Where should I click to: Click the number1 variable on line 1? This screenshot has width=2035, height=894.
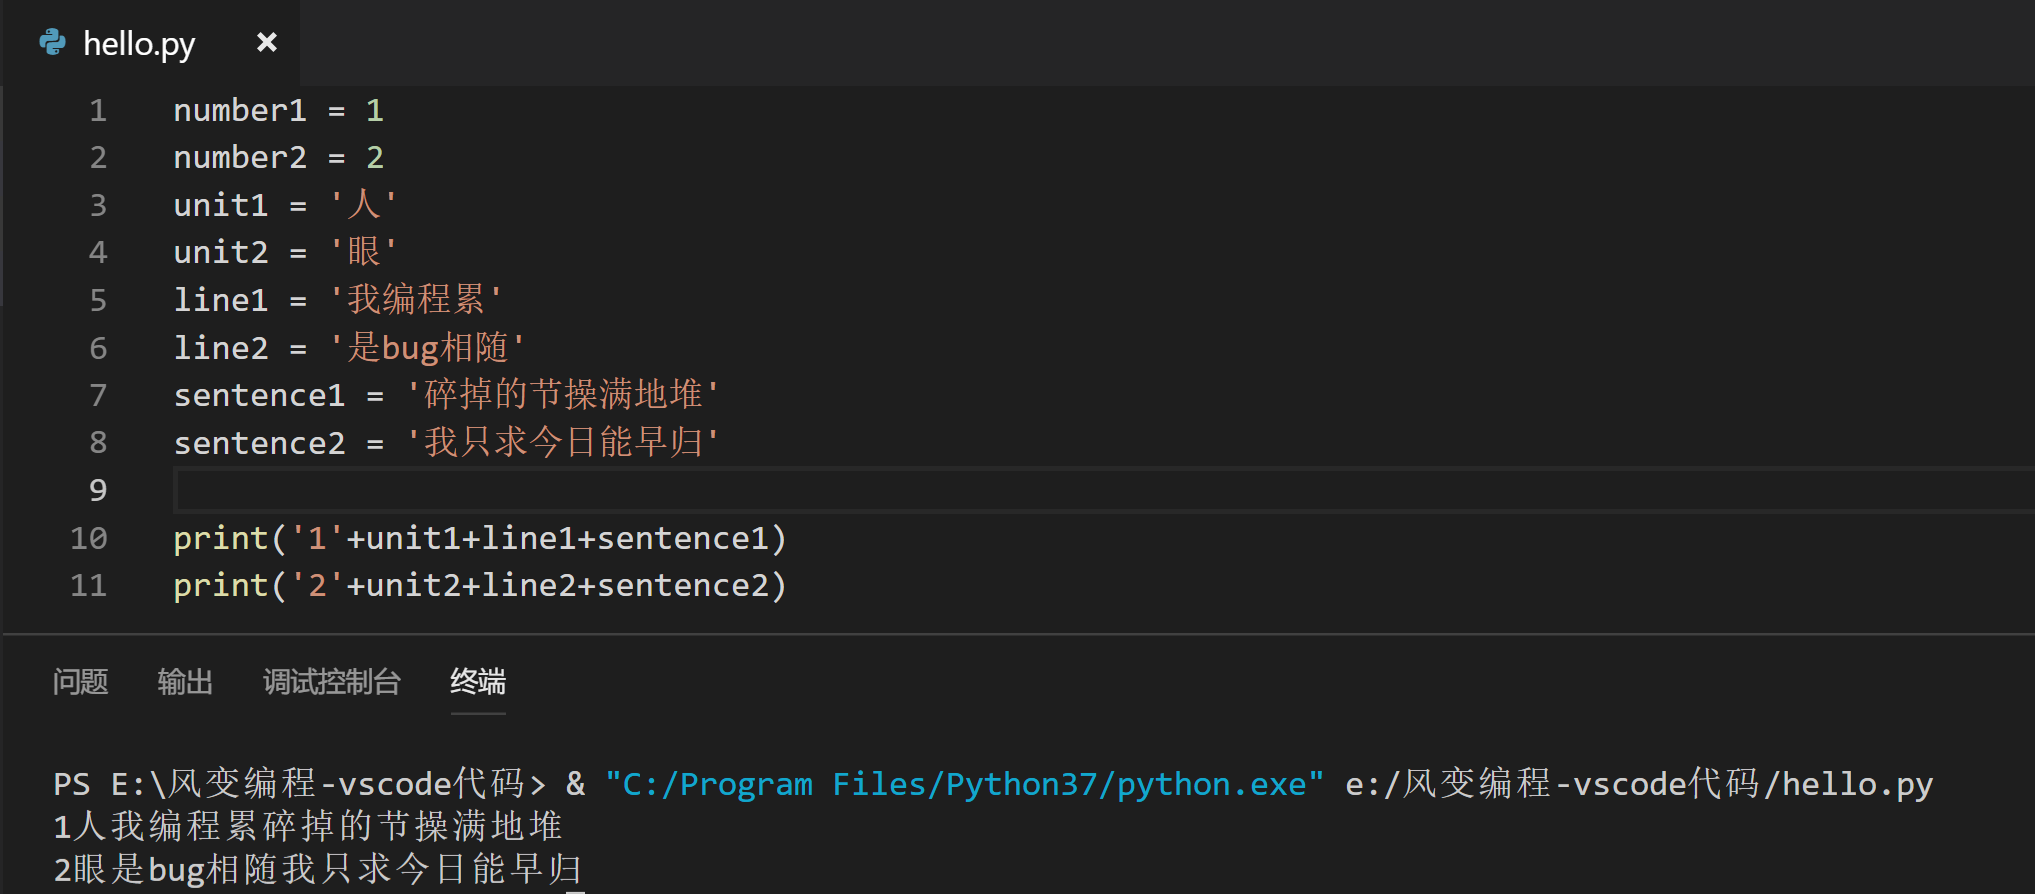point(240,110)
